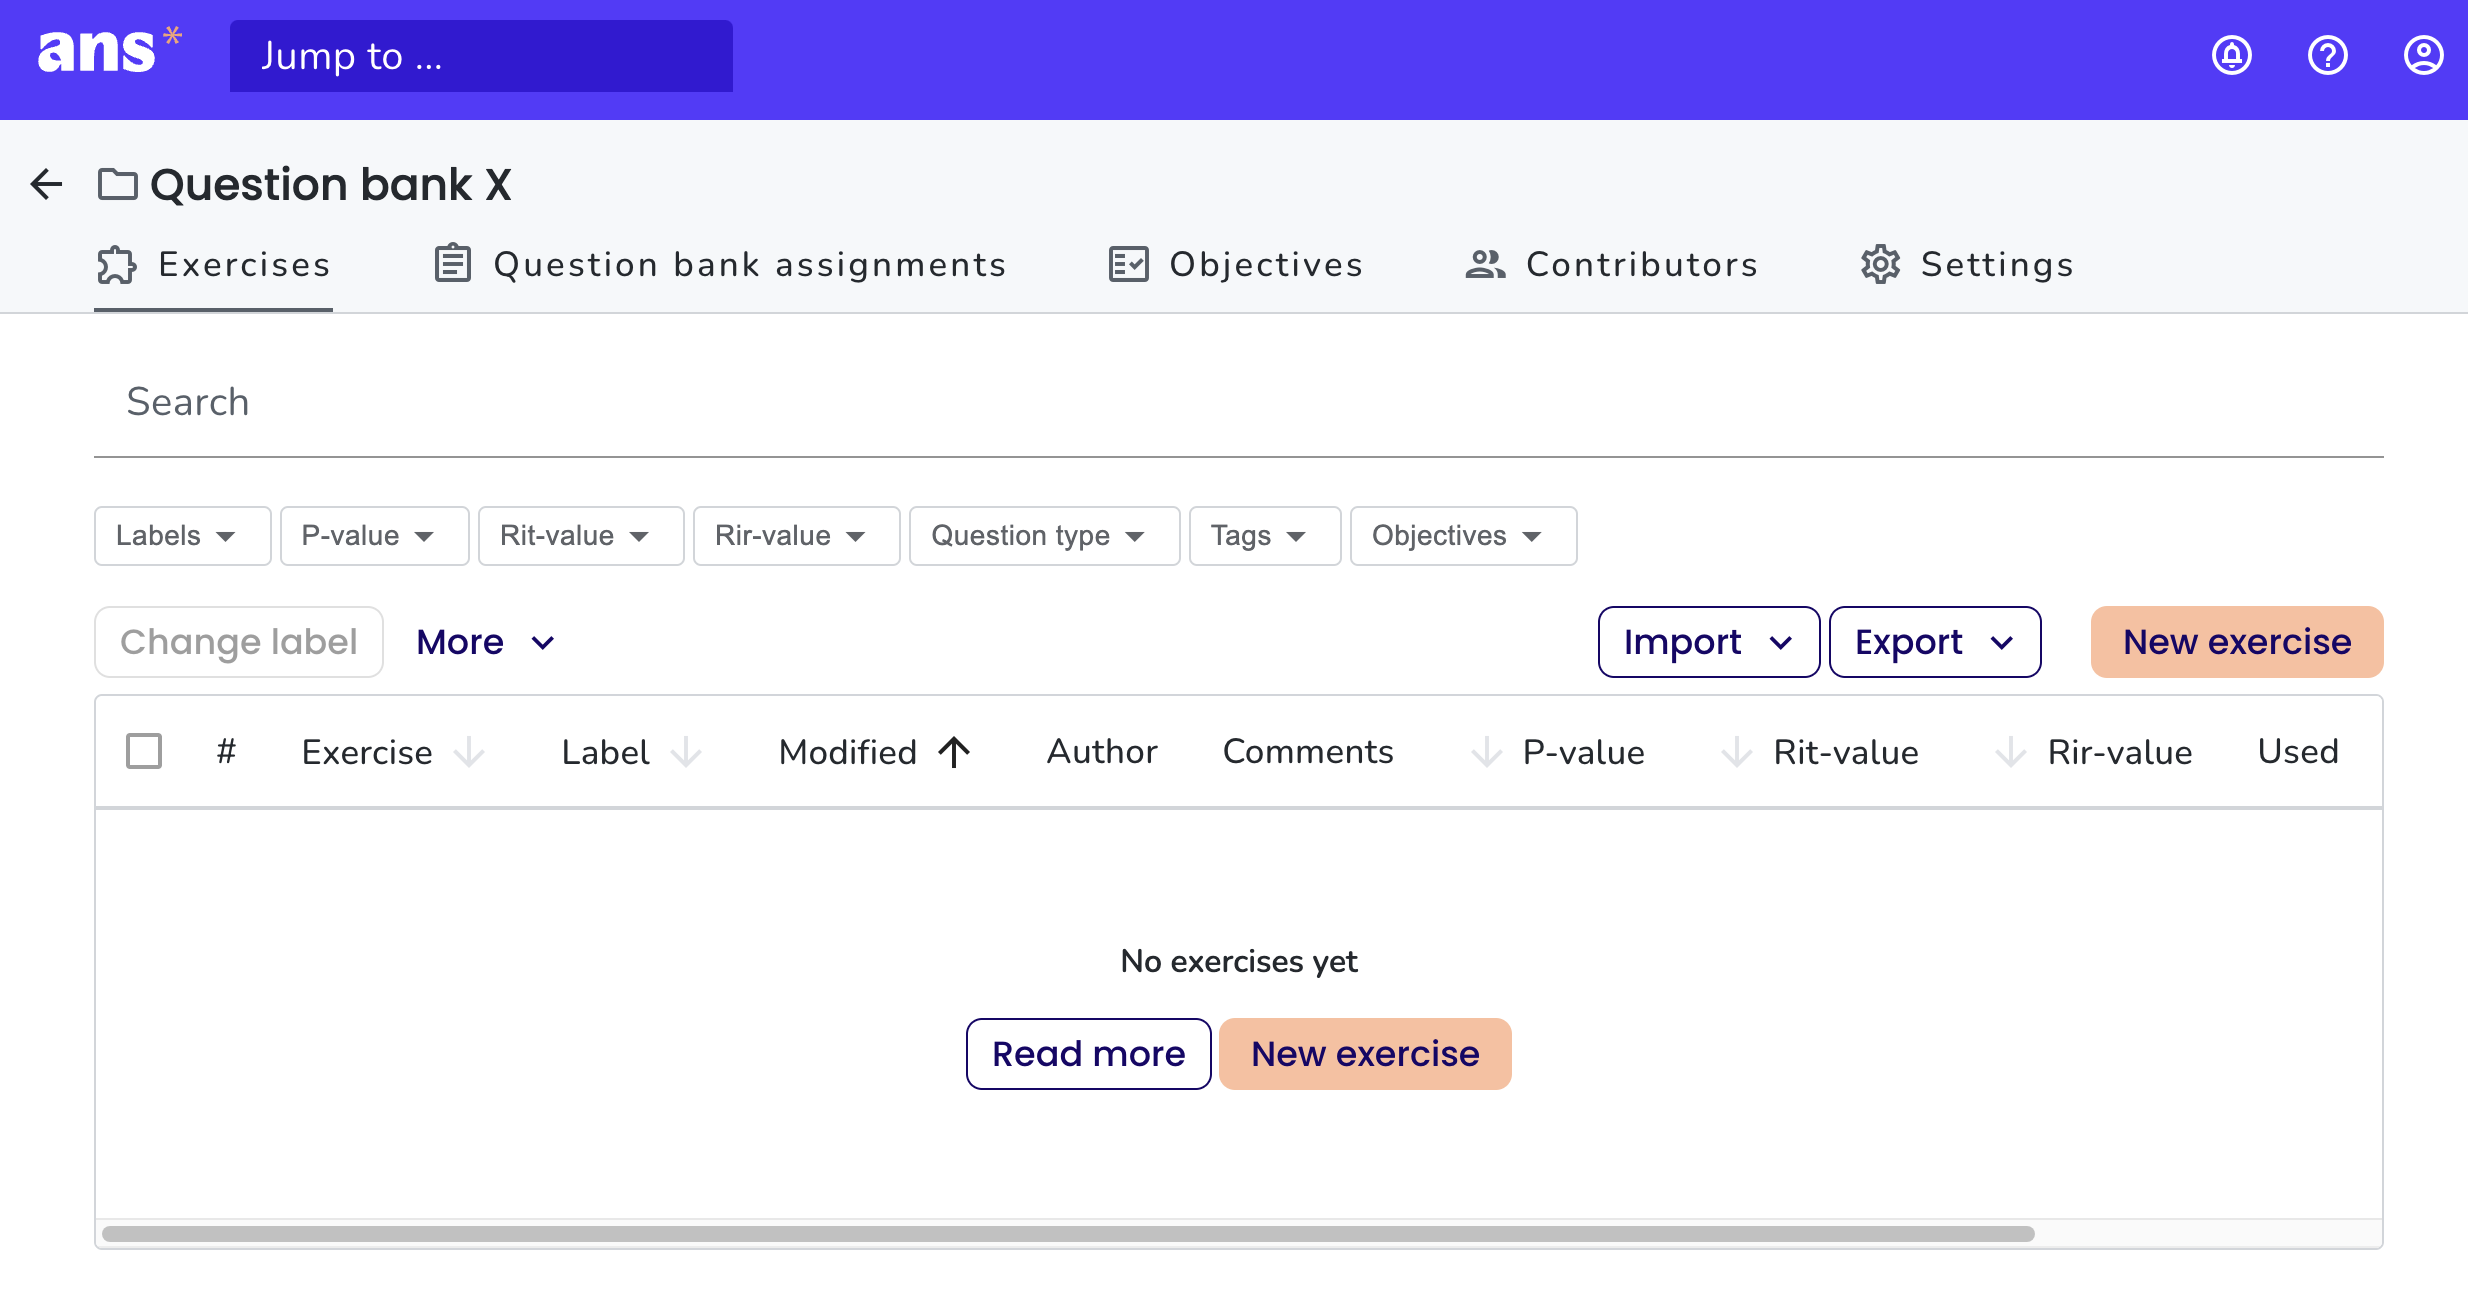The image size is (2468, 1298).
Task: Click the Rit-value column sort arrow
Action: click(1737, 752)
